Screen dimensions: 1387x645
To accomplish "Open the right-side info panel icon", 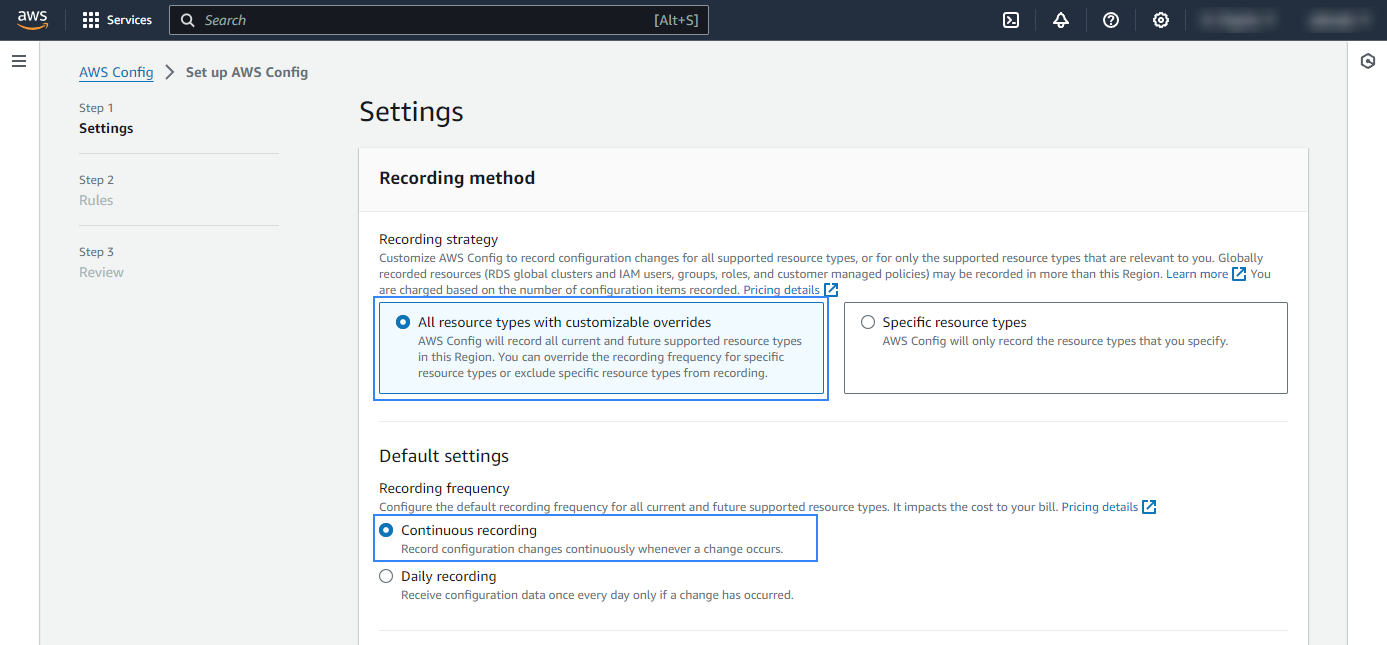I will click(x=1368, y=62).
